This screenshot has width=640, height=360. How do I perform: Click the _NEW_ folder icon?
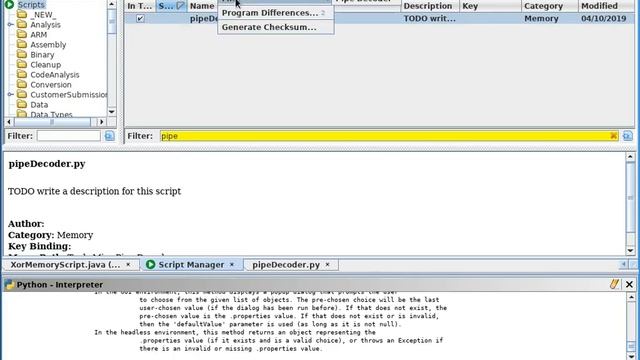pos(22,15)
